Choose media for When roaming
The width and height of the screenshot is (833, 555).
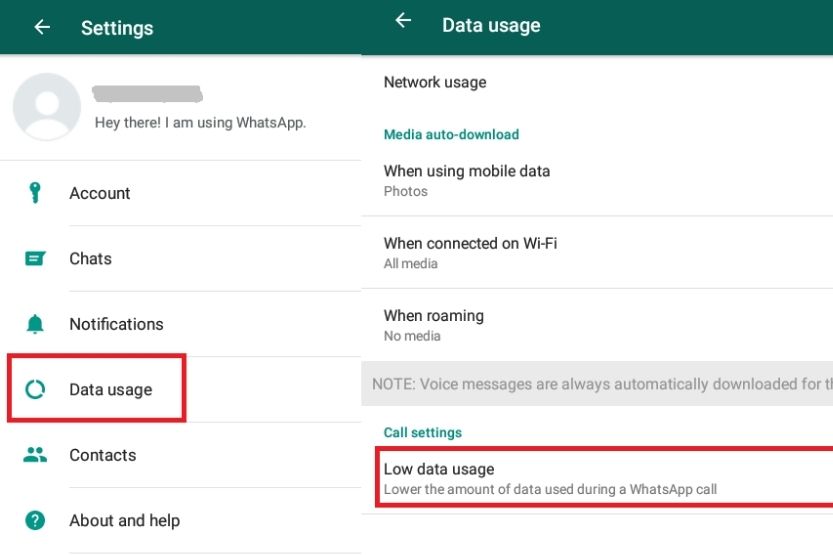(x=597, y=325)
